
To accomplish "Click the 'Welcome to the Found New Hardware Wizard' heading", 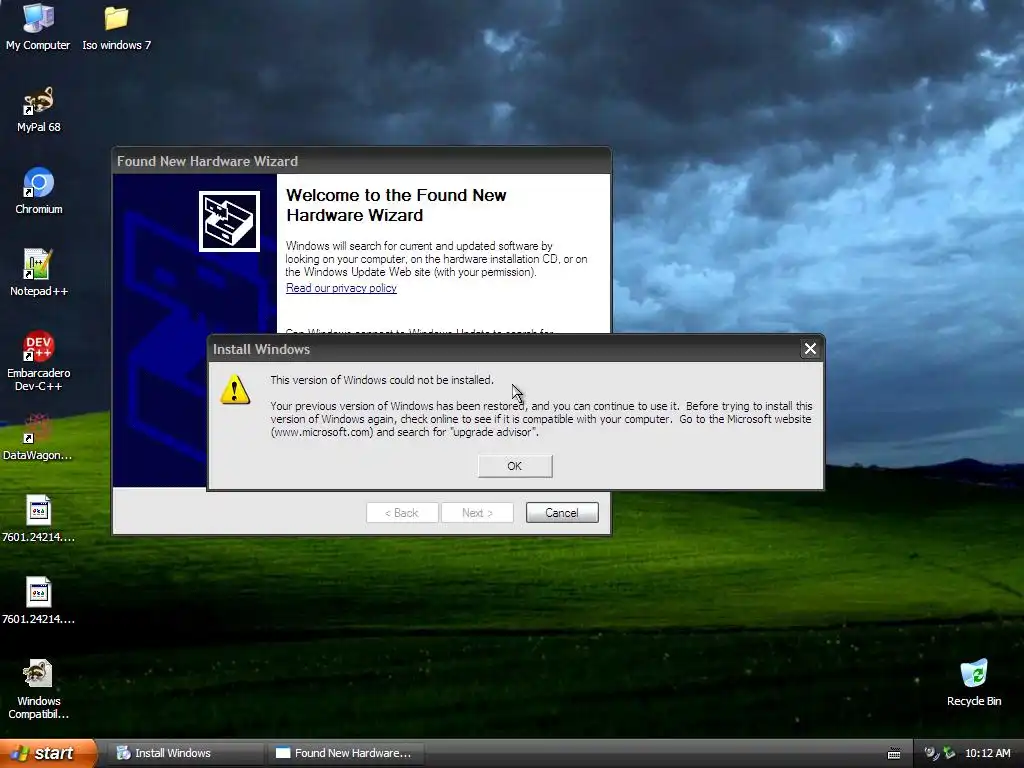I will [x=396, y=205].
